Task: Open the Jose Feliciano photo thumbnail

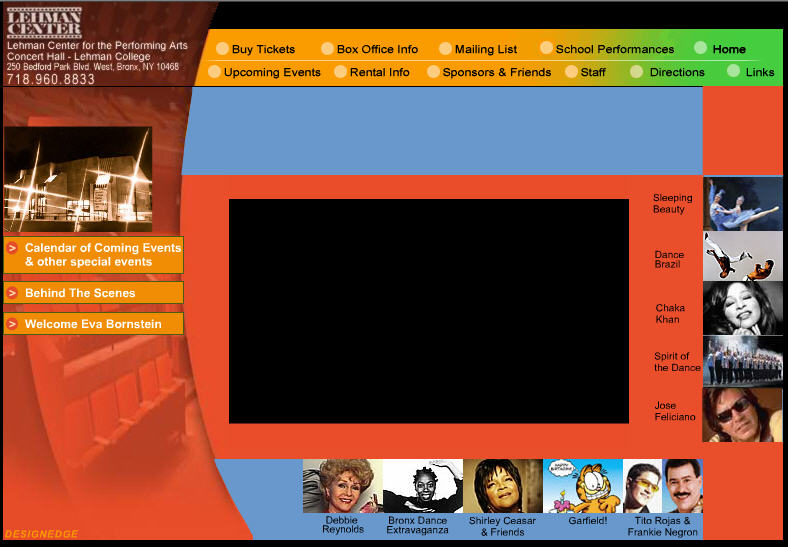Action: [x=743, y=415]
